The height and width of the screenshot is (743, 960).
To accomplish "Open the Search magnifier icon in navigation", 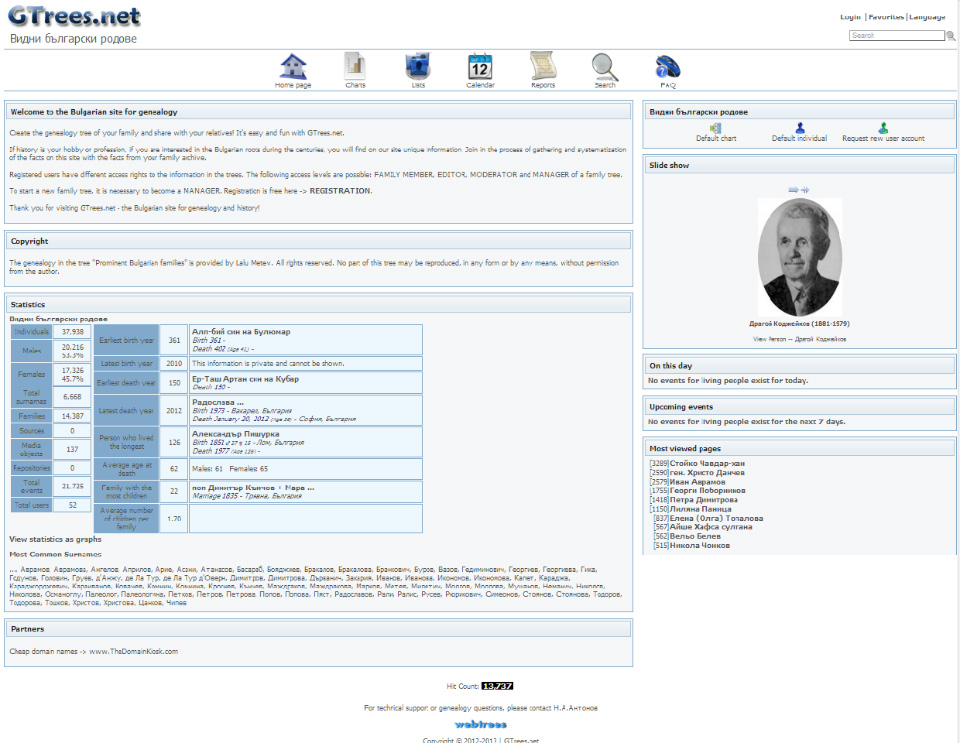I will click(605, 67).
